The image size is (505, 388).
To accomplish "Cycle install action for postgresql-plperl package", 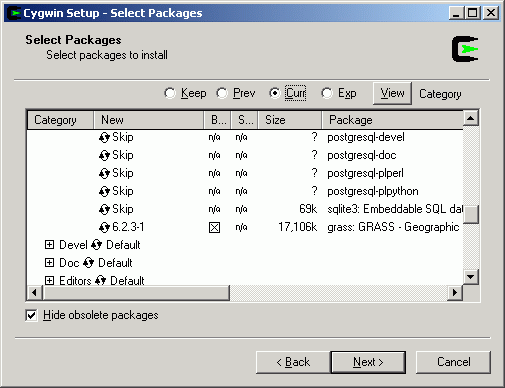I will click(x=104, y=173).
